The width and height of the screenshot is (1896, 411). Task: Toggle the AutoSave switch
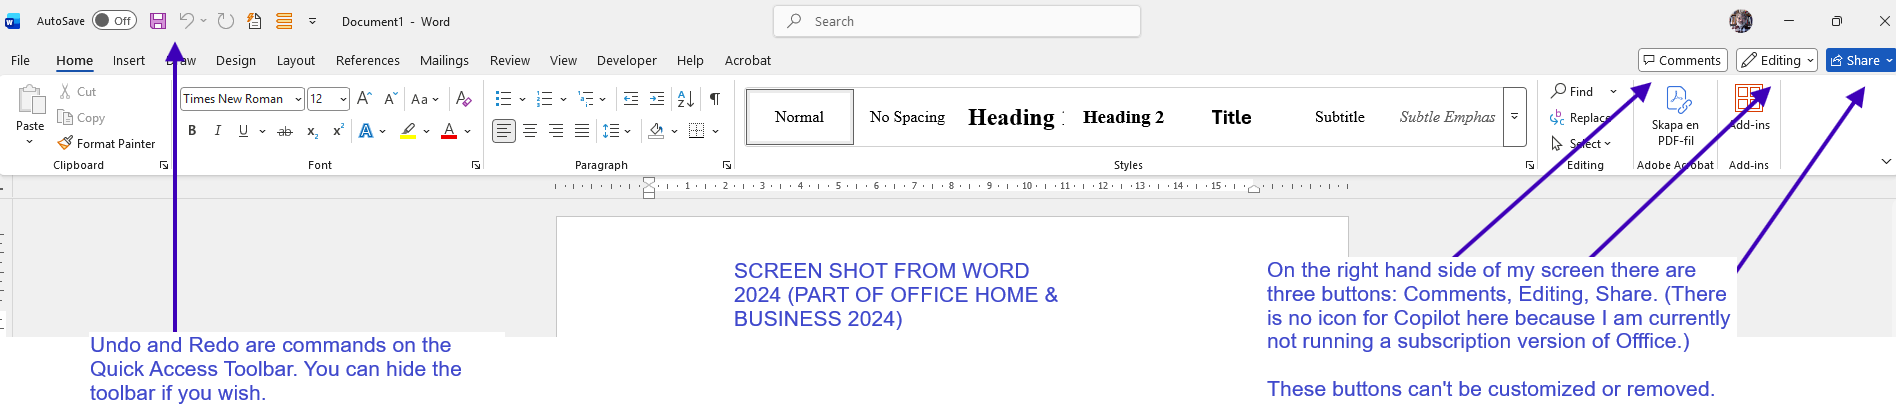[x=114, y=21]
